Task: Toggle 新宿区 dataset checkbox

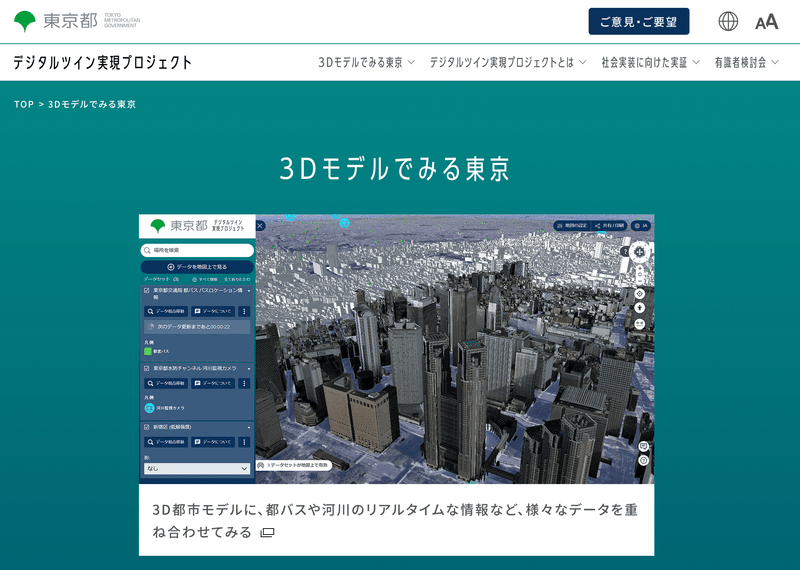Action: tap(146, 427)
